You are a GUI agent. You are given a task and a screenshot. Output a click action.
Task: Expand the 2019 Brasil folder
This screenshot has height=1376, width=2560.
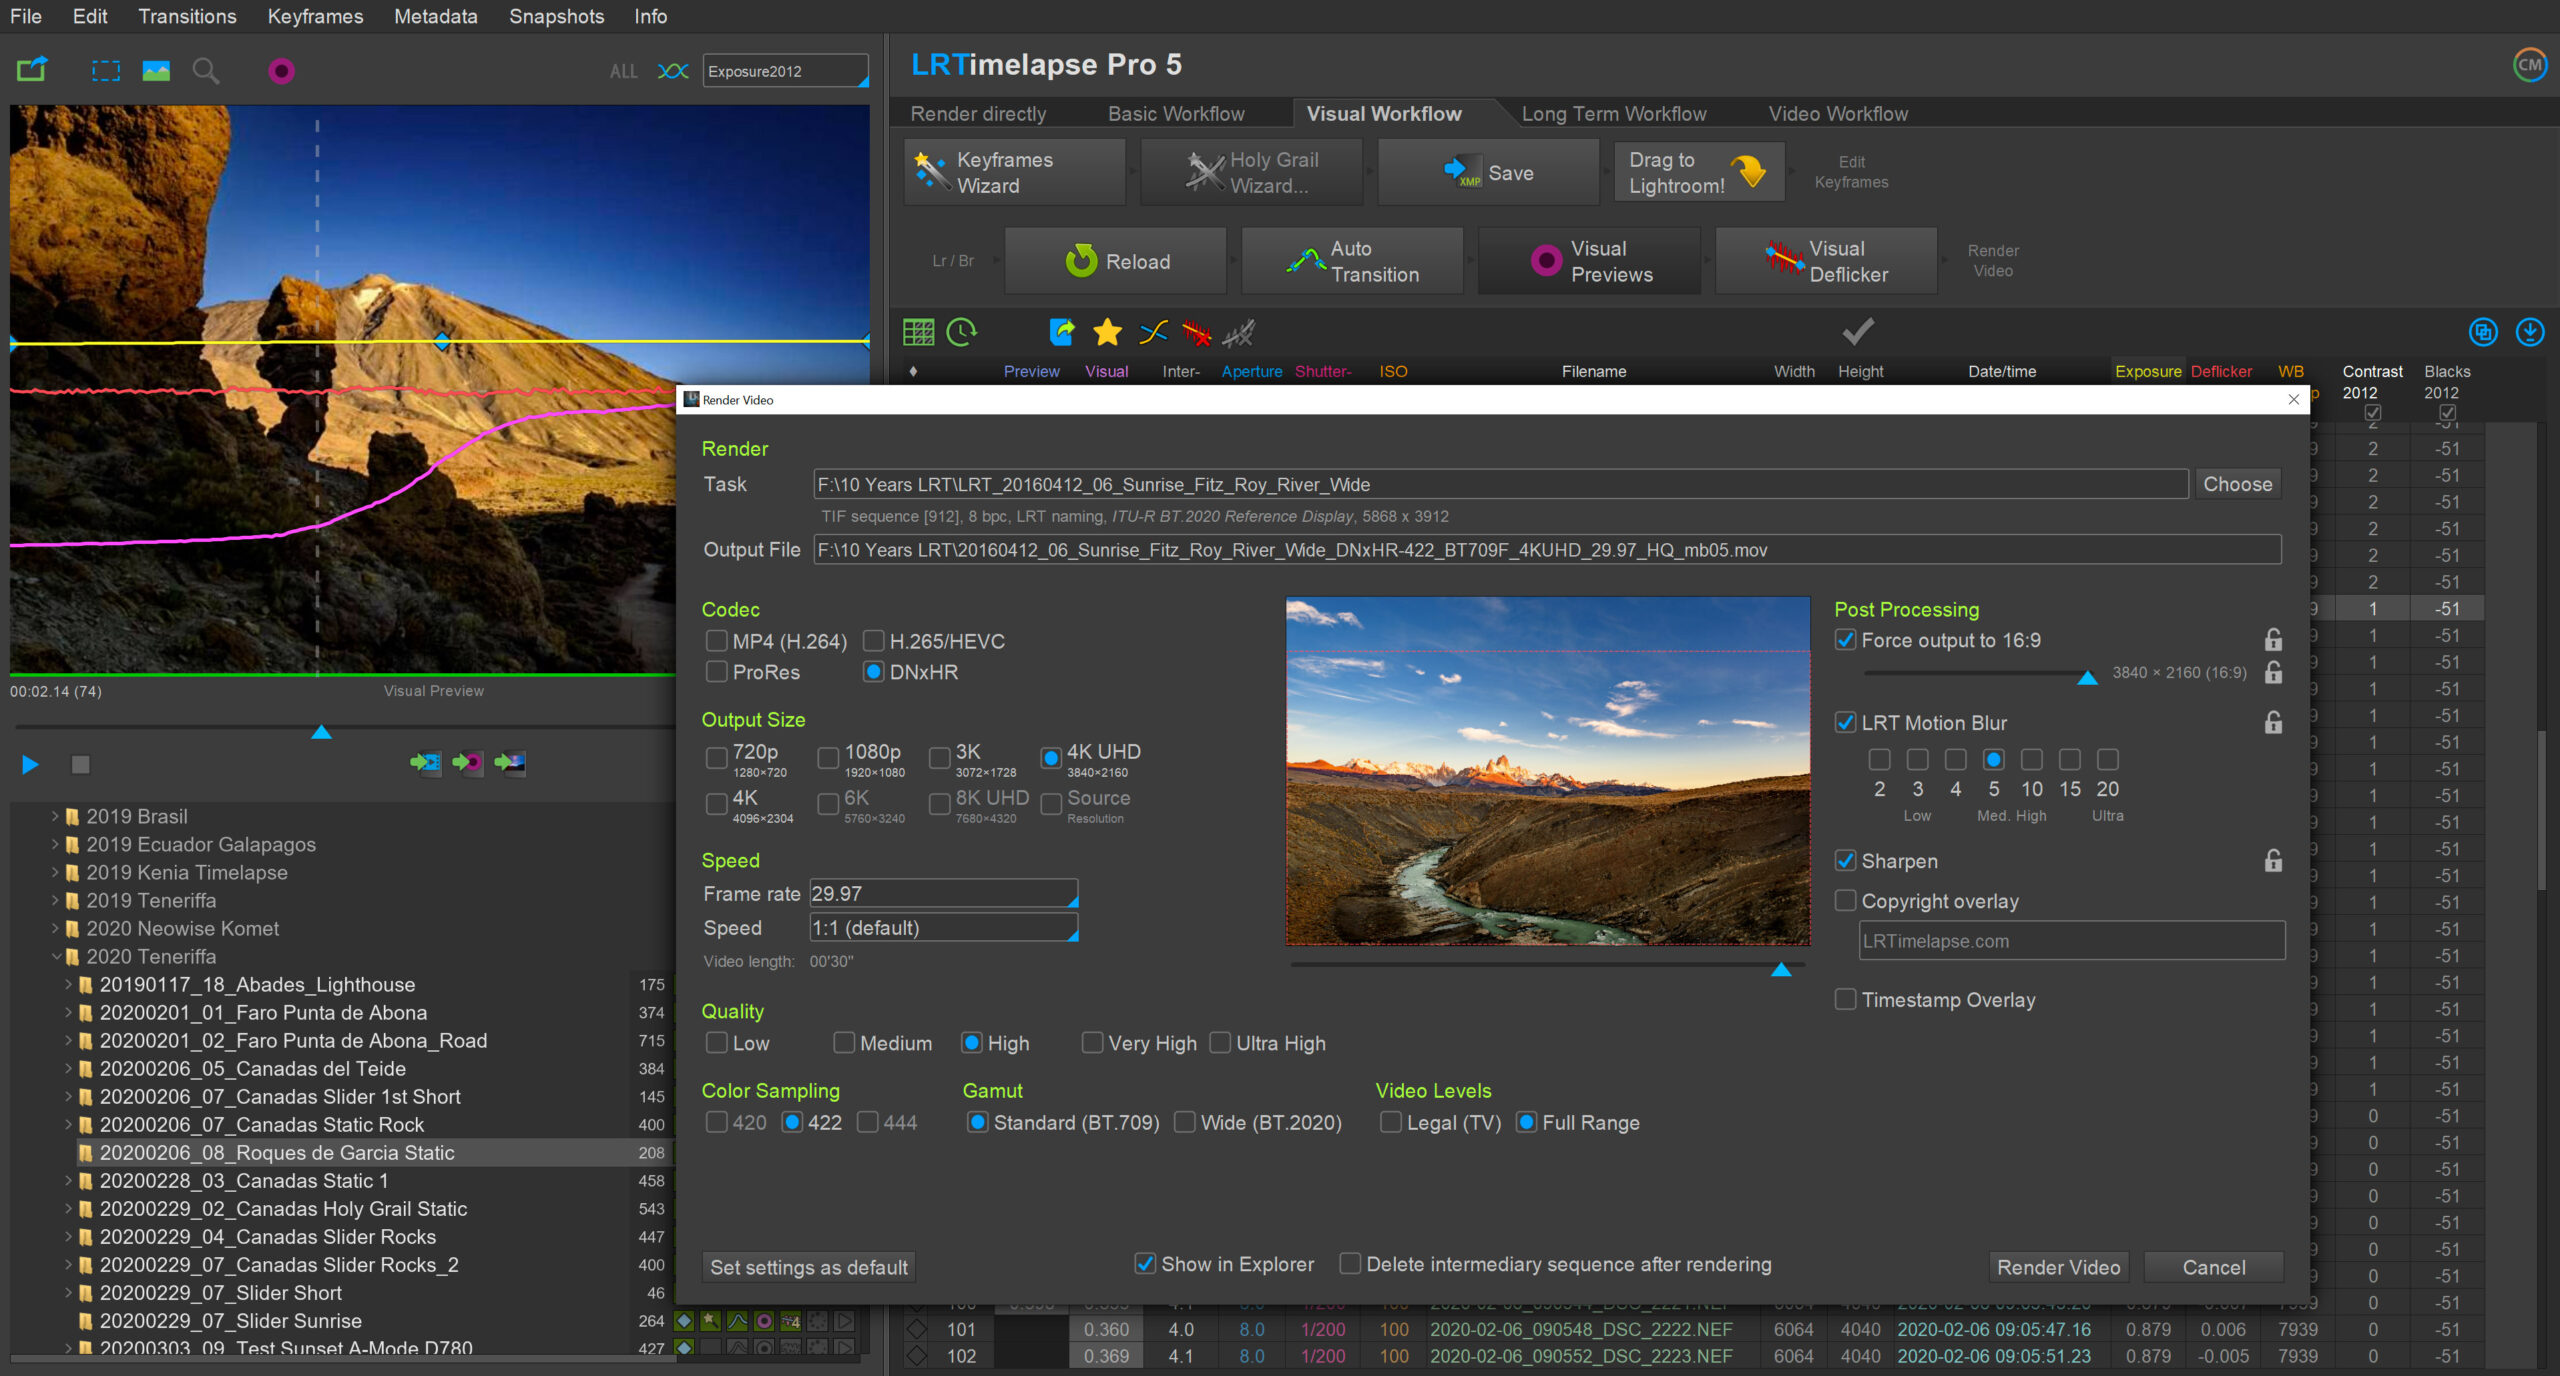[56, 816]
